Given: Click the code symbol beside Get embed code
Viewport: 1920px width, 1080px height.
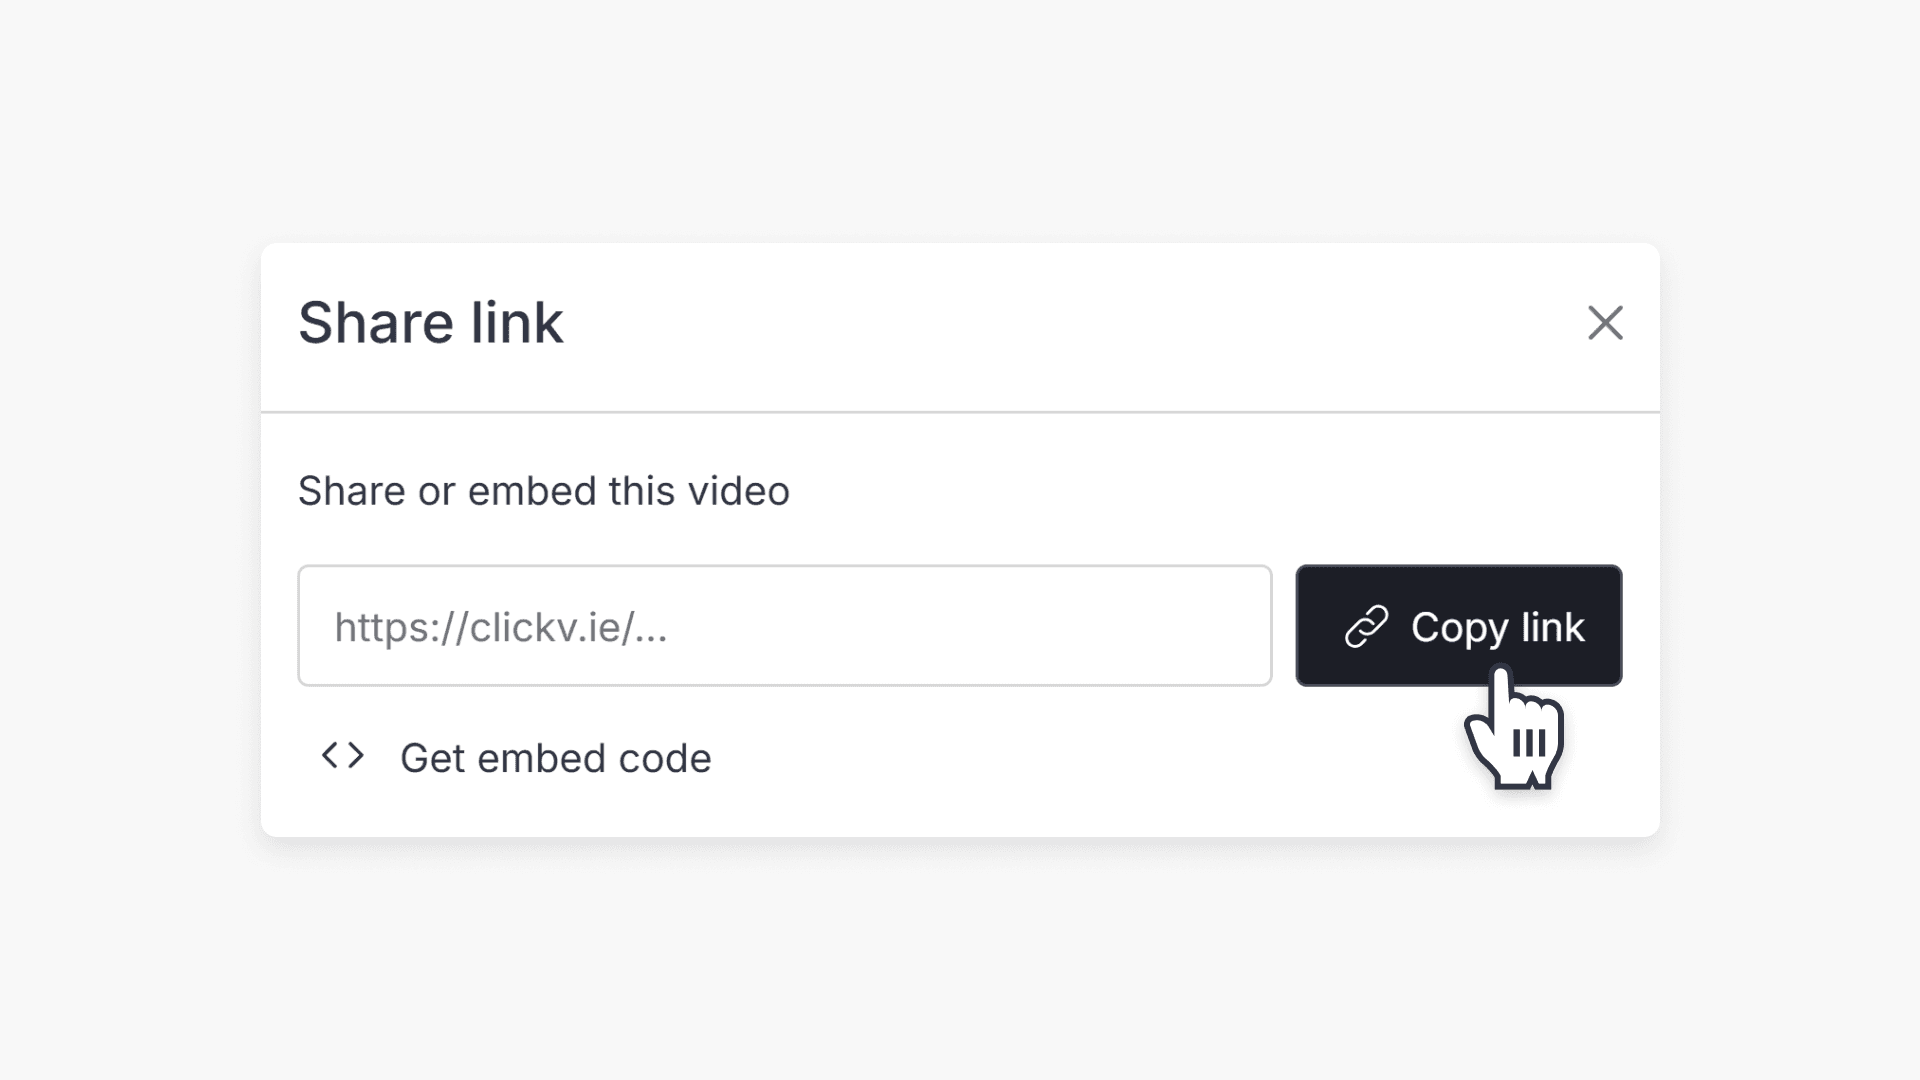Looking at the screenshot, I should pyautogui.click(x=343, y=757).
